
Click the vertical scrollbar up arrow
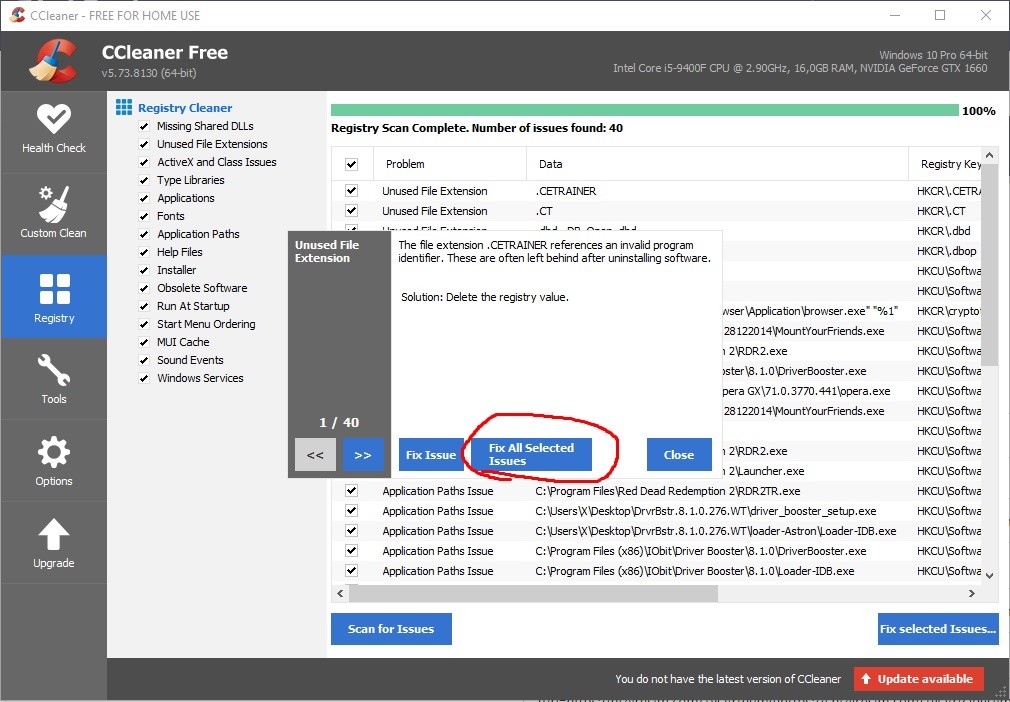990,155
